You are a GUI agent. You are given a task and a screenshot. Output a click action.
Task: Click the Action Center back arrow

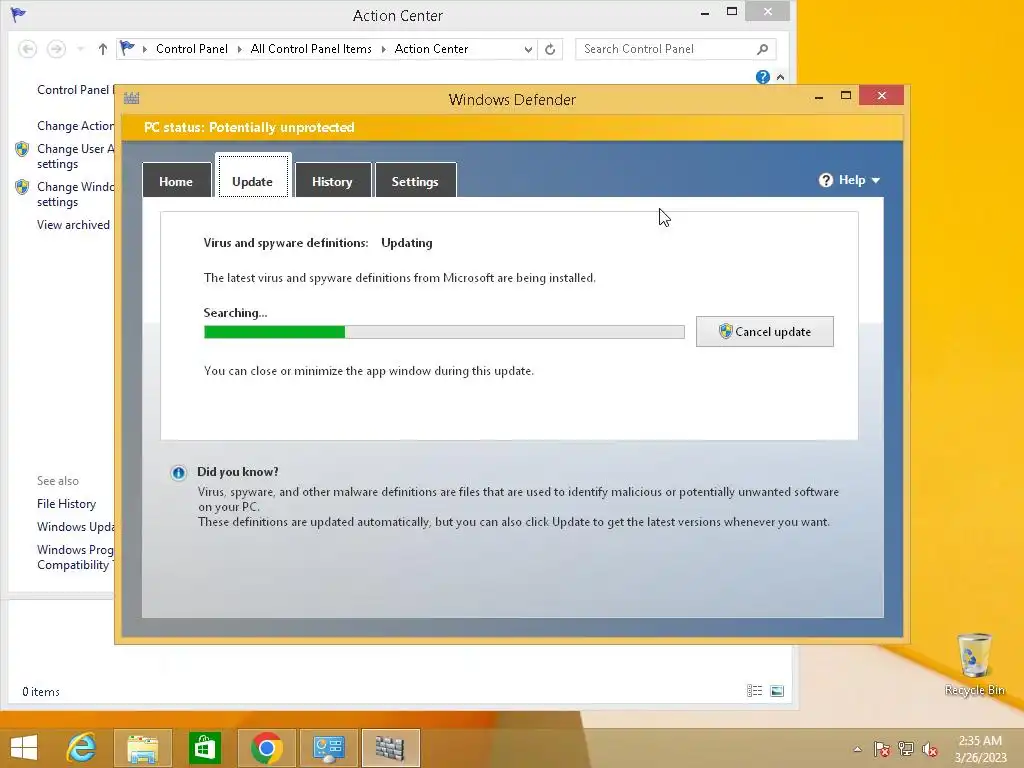[27, 49]
